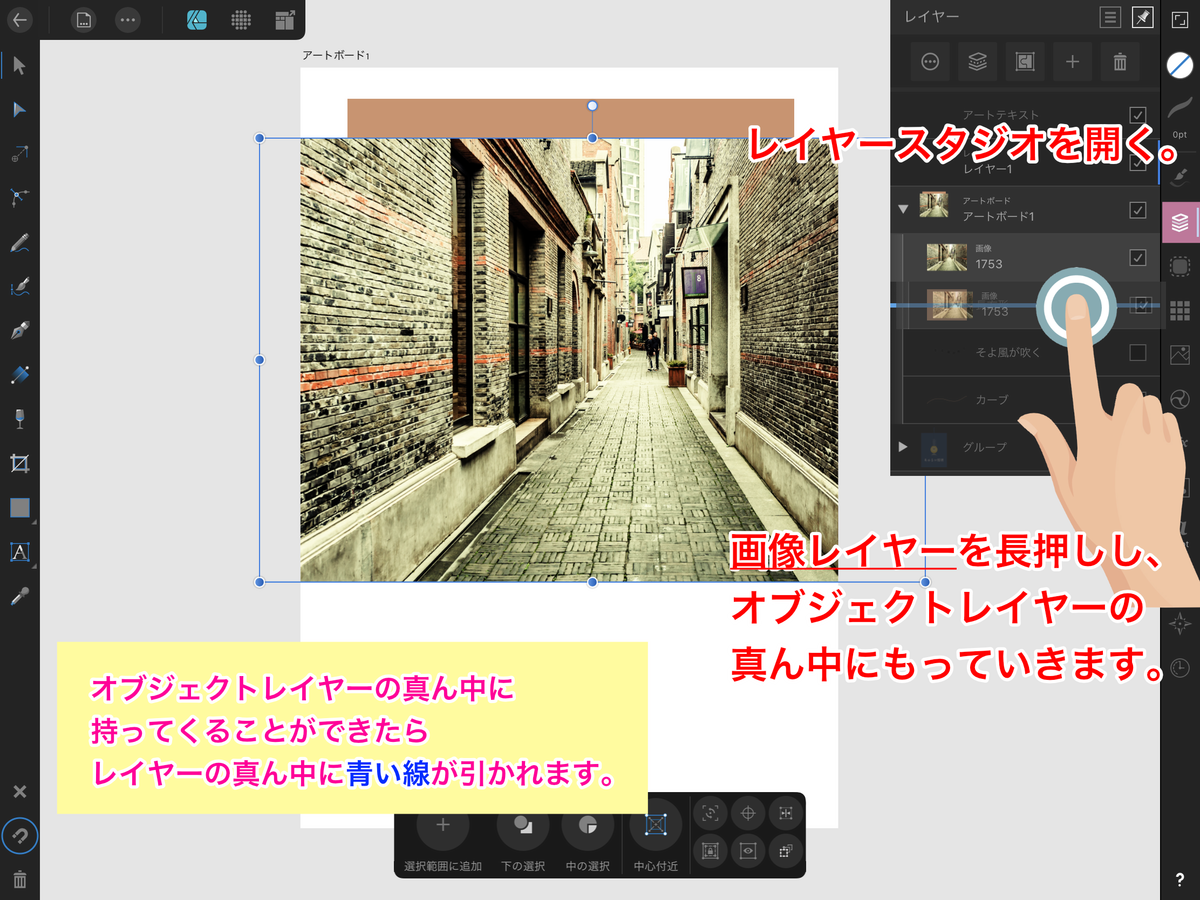The height and width of the screenshot is (900, 1200).
Task: Select the Node tool
Action: [18, 110]
